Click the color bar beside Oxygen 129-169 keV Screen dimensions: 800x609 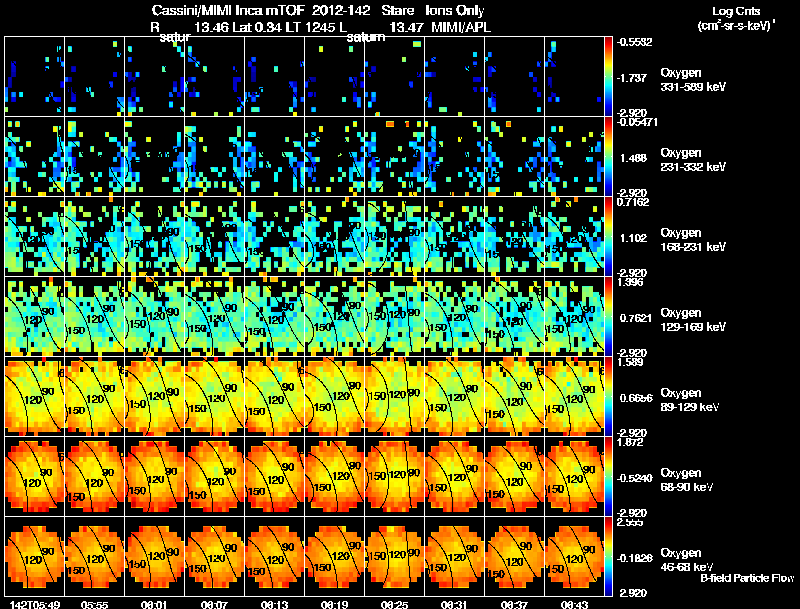pyautogui.click(x=608, y=317)
